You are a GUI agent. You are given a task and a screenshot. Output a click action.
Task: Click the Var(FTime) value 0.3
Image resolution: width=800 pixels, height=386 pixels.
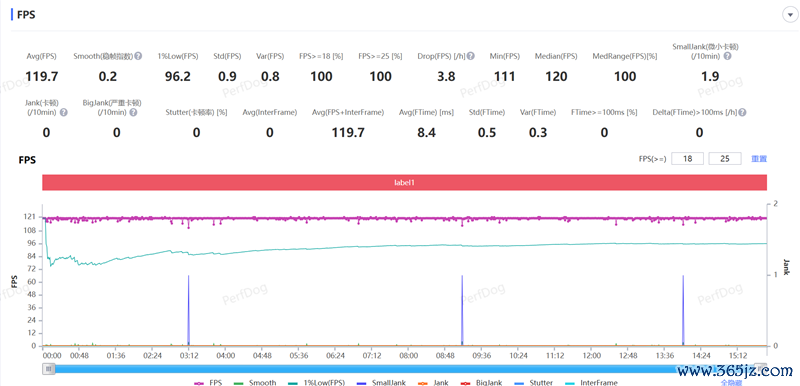[x=538, y=133]
